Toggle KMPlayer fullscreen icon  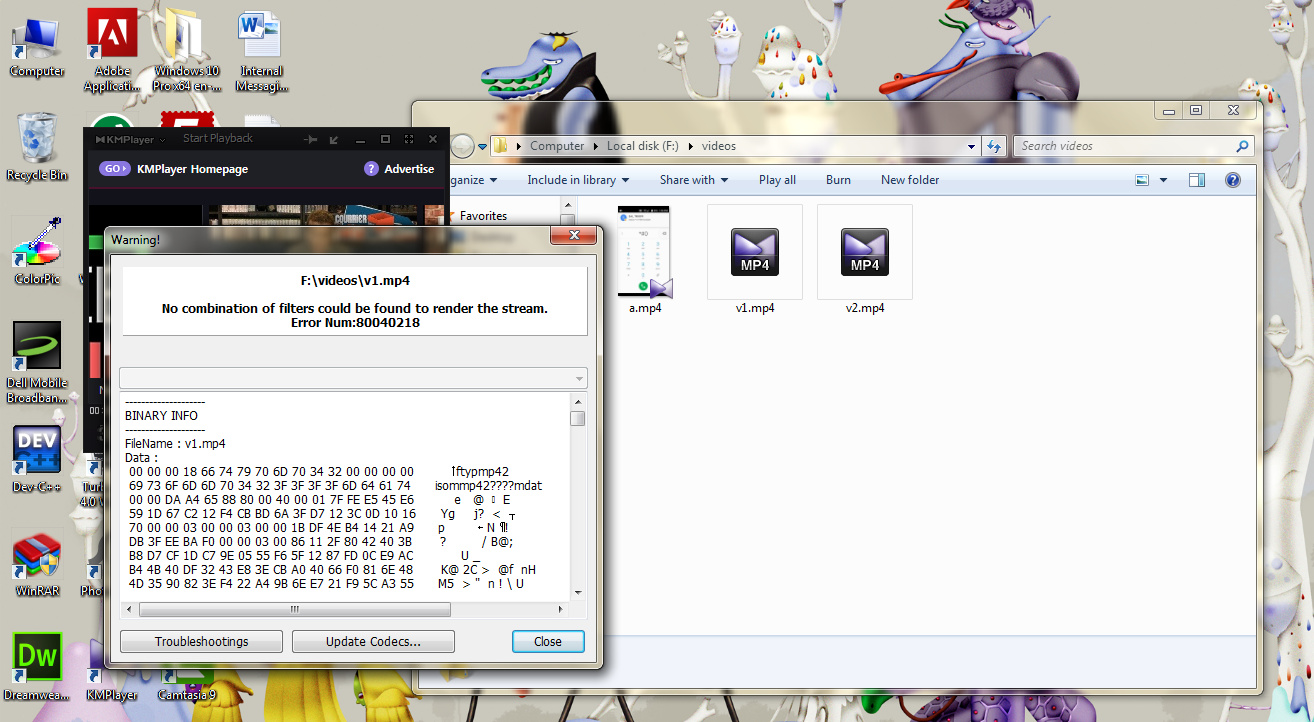tap(409, 139)
